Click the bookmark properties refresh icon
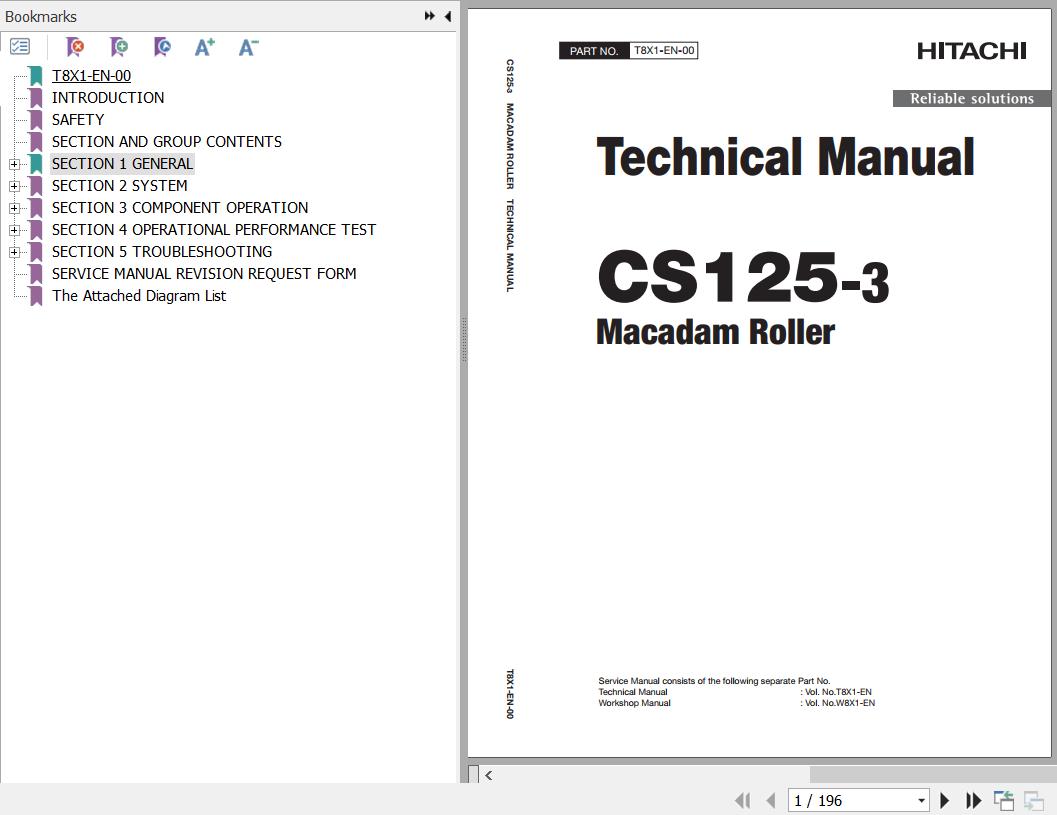The image size is (1057, 815). 162,47
